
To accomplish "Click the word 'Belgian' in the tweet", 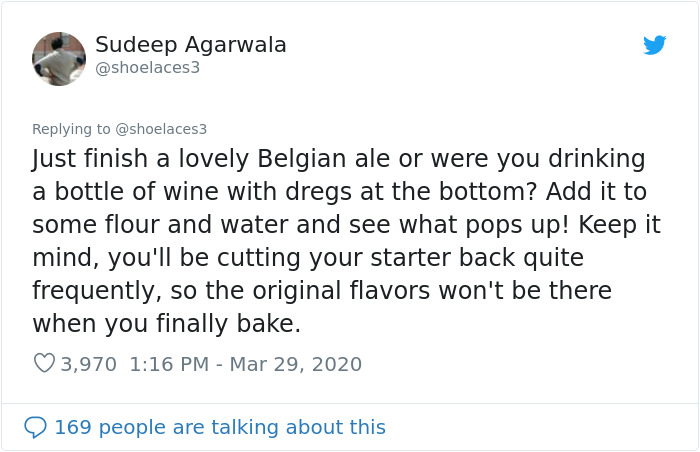I will 302,159.
